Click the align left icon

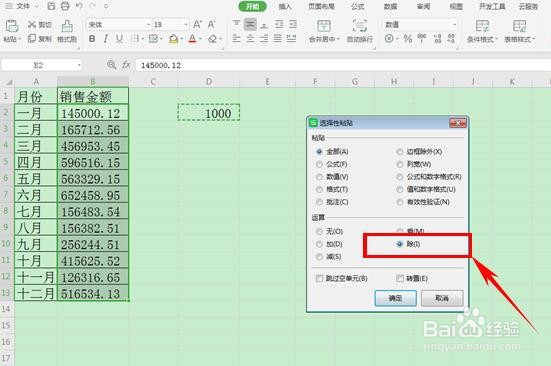236,38
